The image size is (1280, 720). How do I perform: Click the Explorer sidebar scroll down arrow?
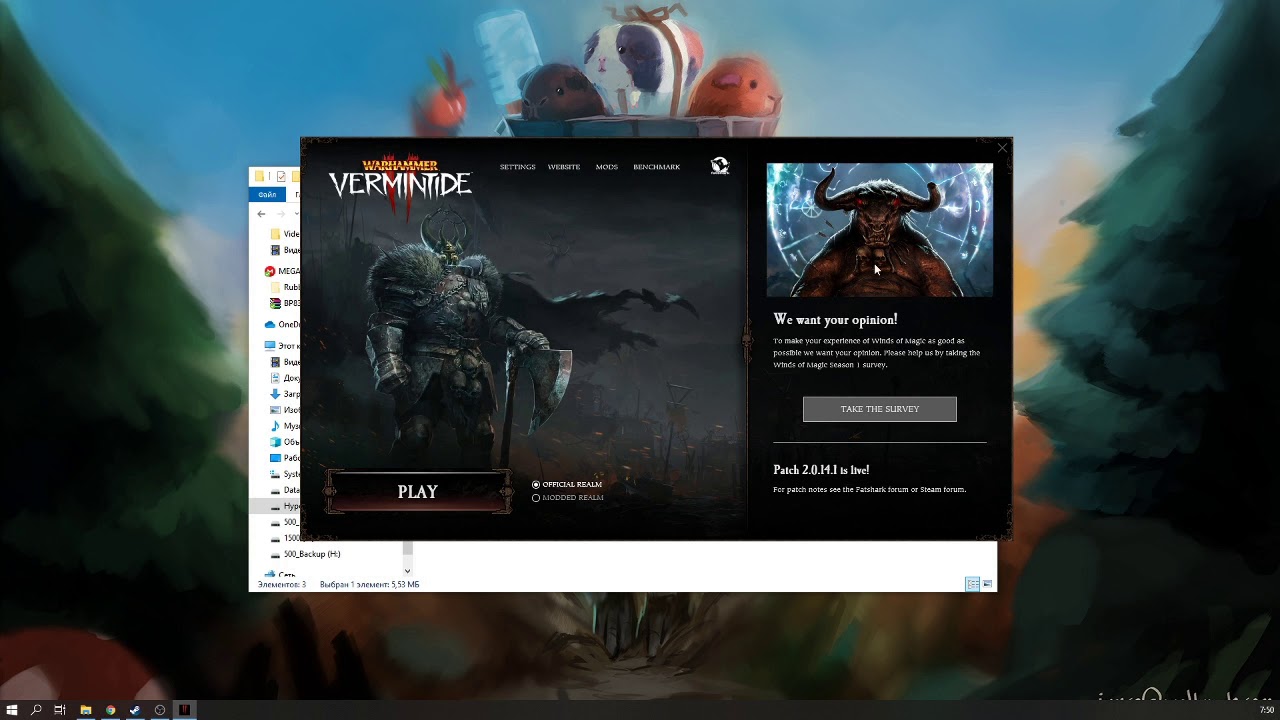[x=407, y=571]
